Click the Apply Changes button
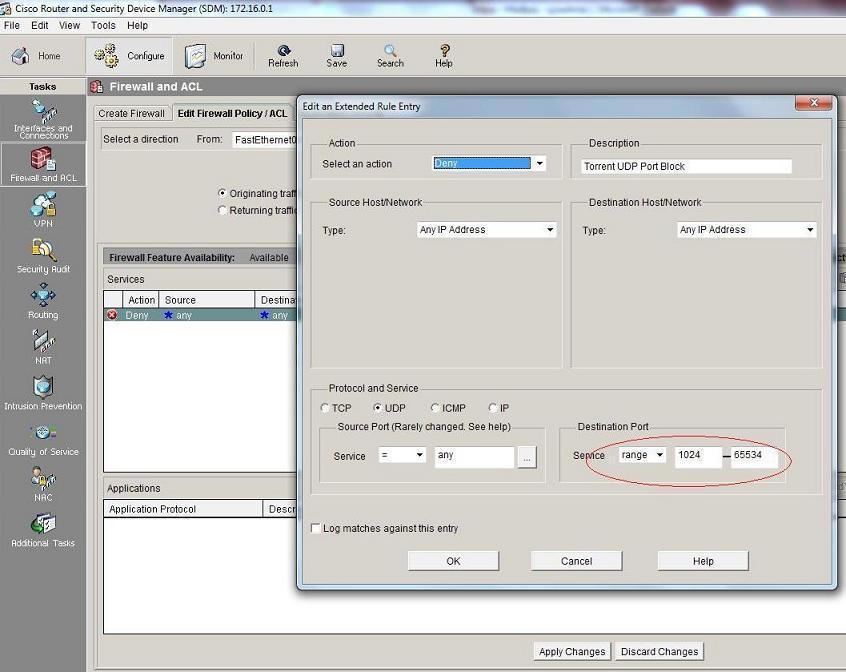The image size is (846, 672). [571, 651]
